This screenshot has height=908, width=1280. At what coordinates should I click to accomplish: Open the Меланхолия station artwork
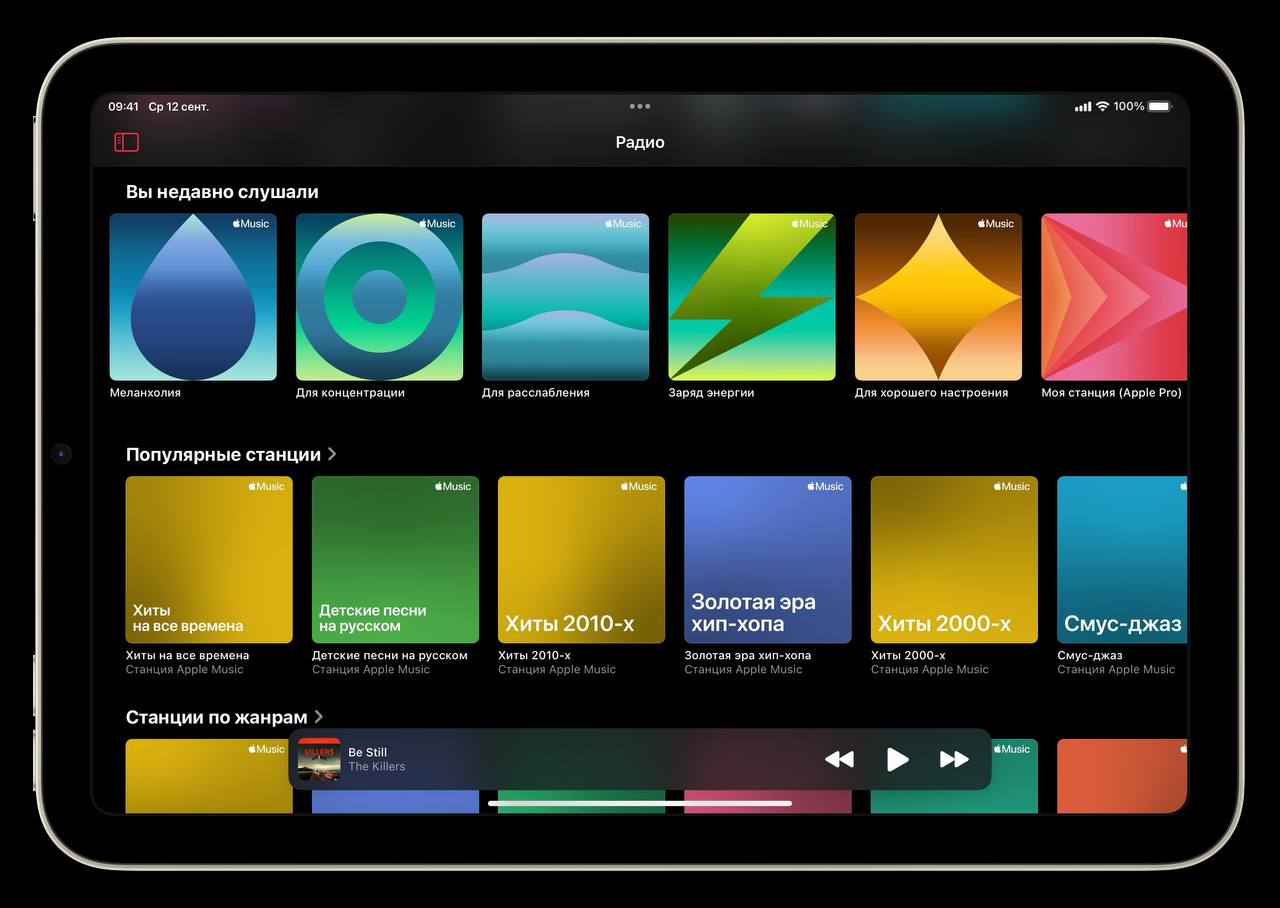coord(193,297)
